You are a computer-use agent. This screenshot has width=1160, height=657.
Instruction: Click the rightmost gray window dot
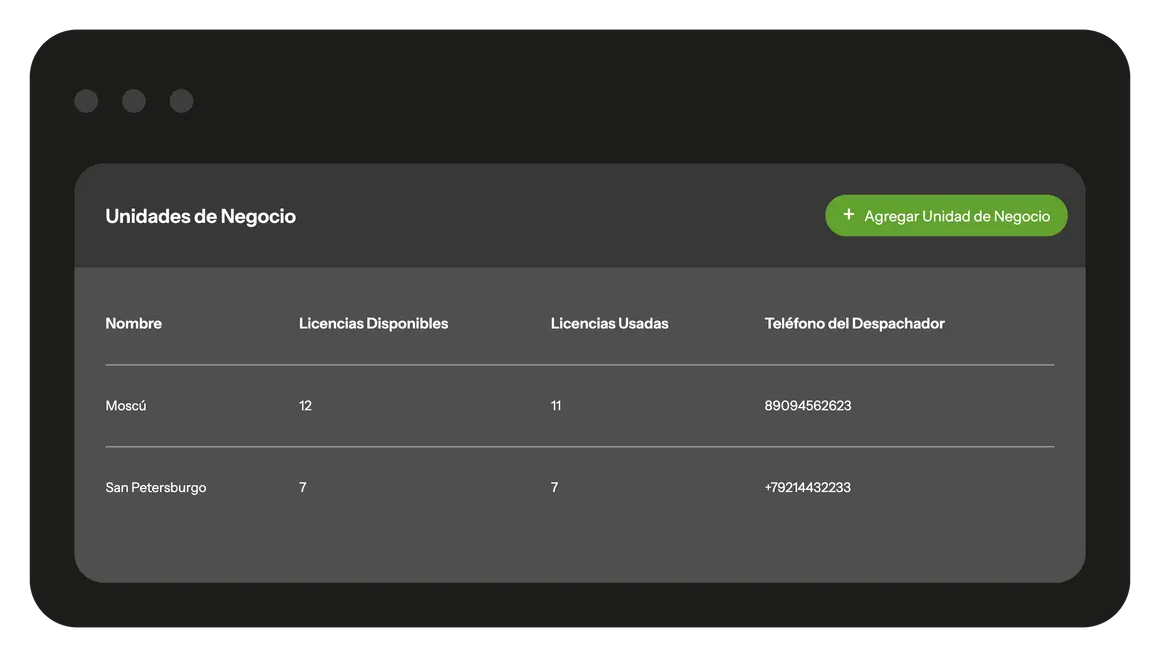click(x=181, y=101)
